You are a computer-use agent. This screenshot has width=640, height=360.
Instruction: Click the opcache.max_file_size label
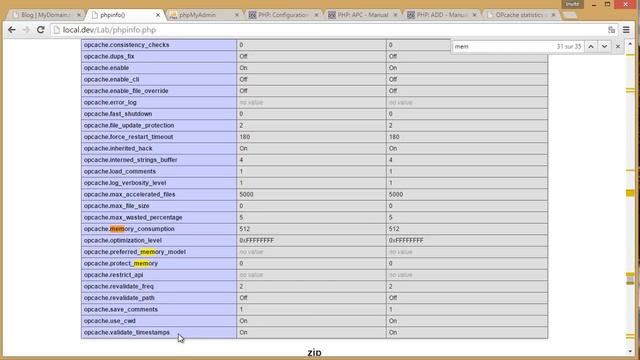coord(116,206)
